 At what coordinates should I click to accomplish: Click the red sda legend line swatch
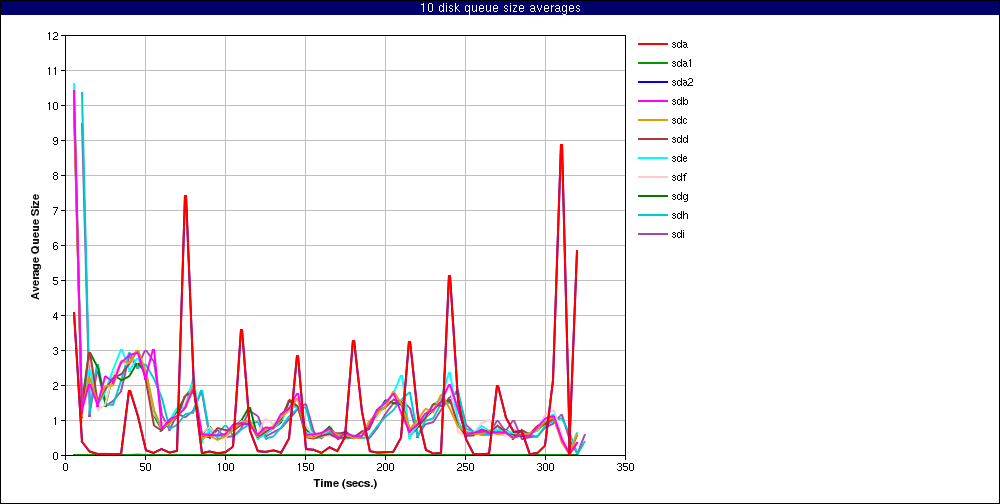point(651,44)
